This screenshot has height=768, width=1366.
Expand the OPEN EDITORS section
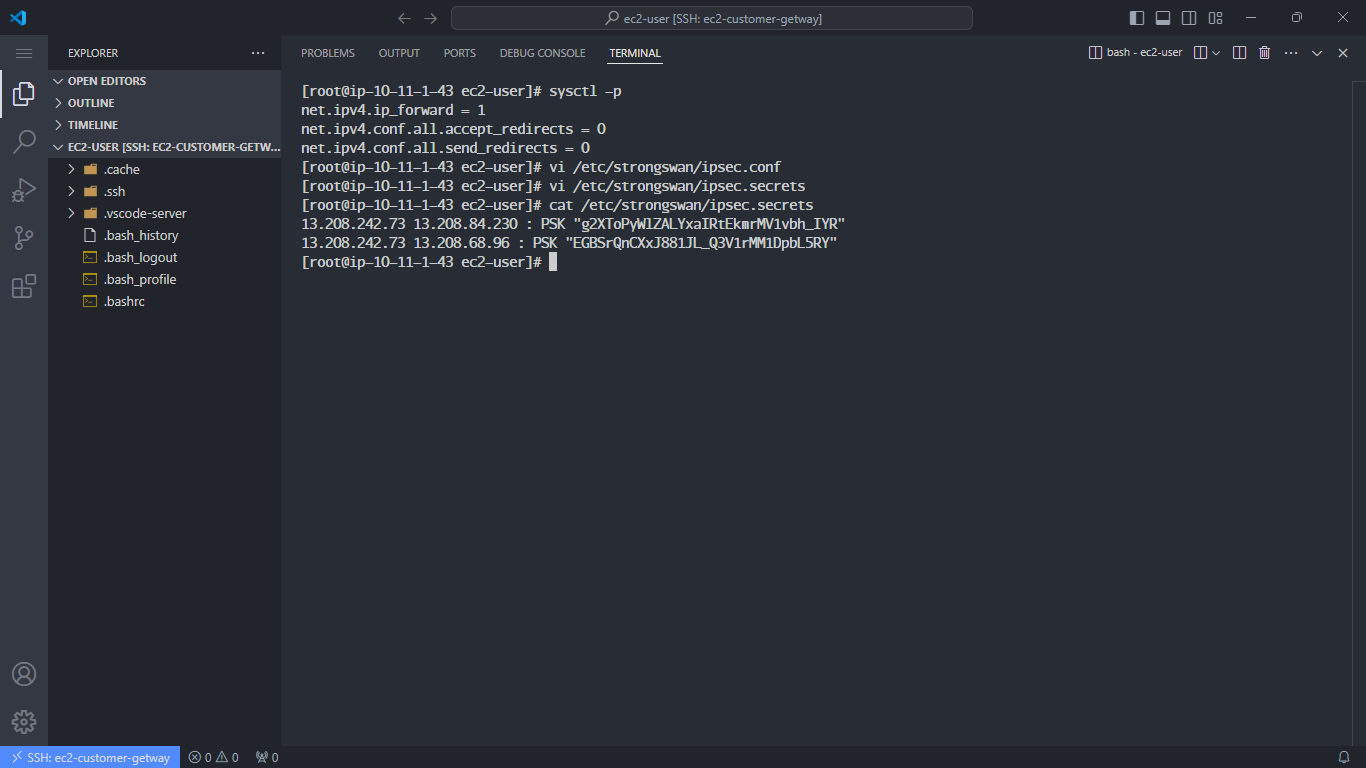(165, 81)
